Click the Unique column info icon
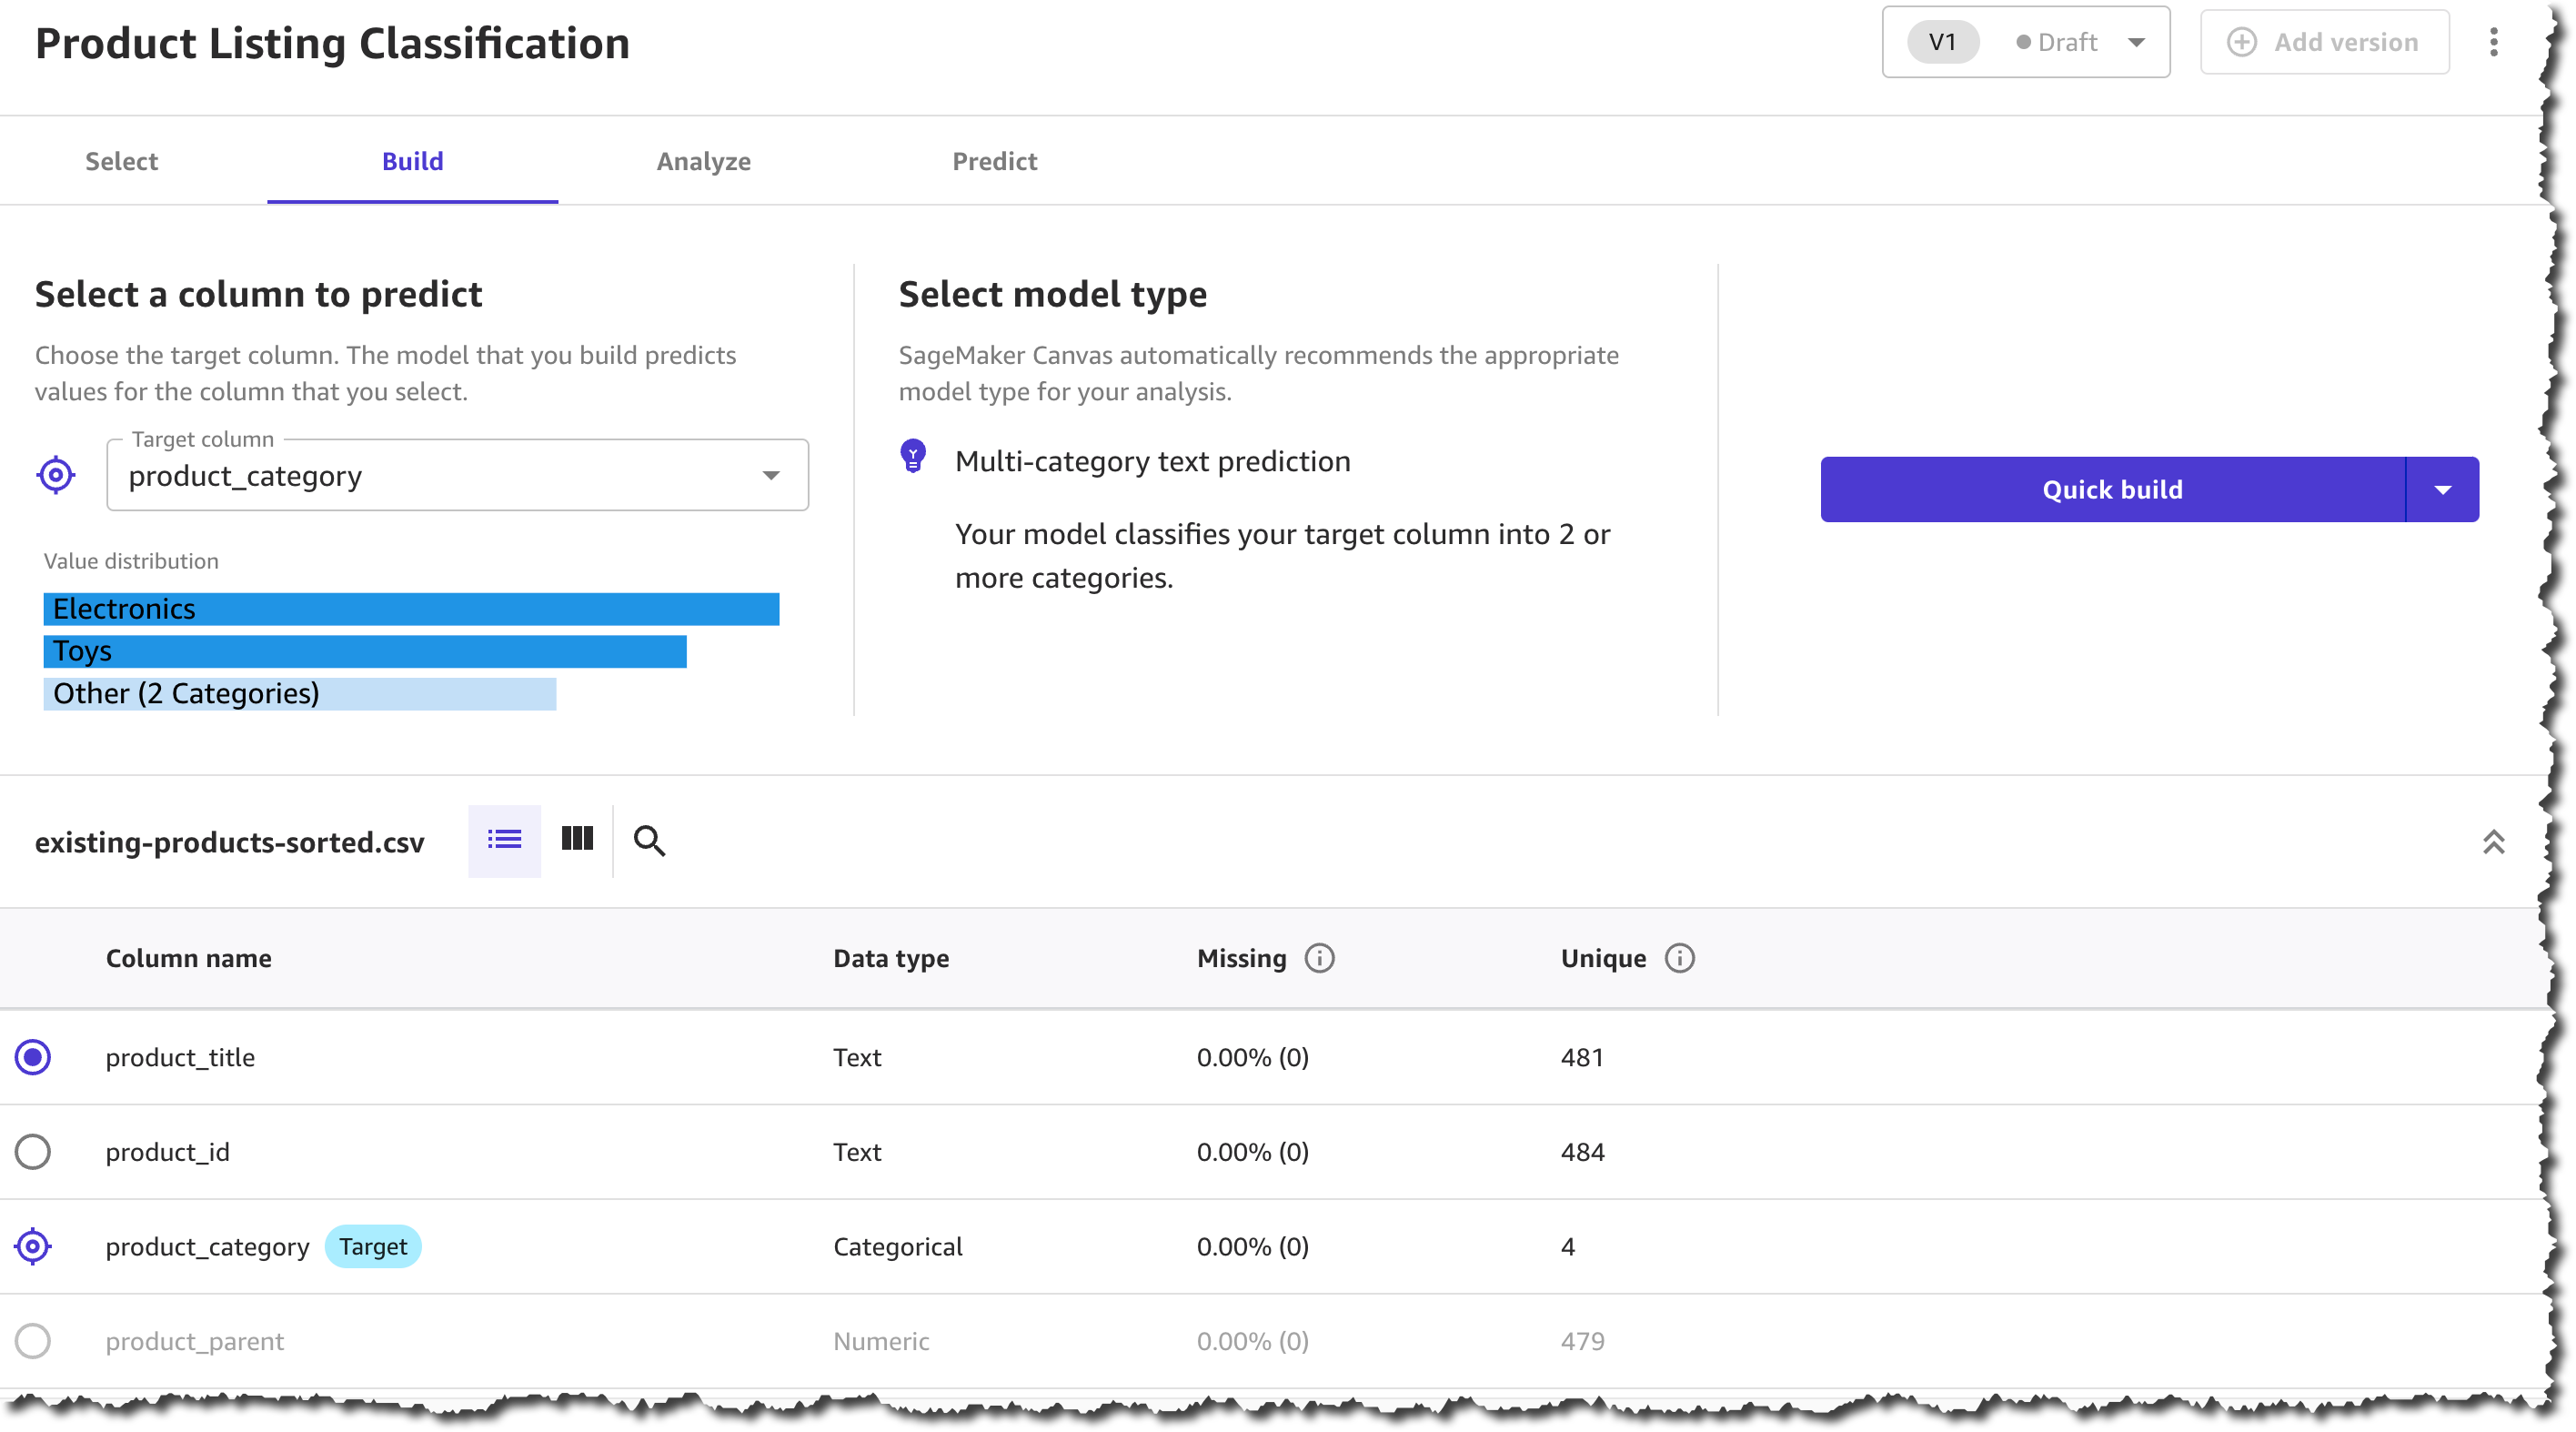Screen dimensions: 2576x1432 coord(1679,958)
